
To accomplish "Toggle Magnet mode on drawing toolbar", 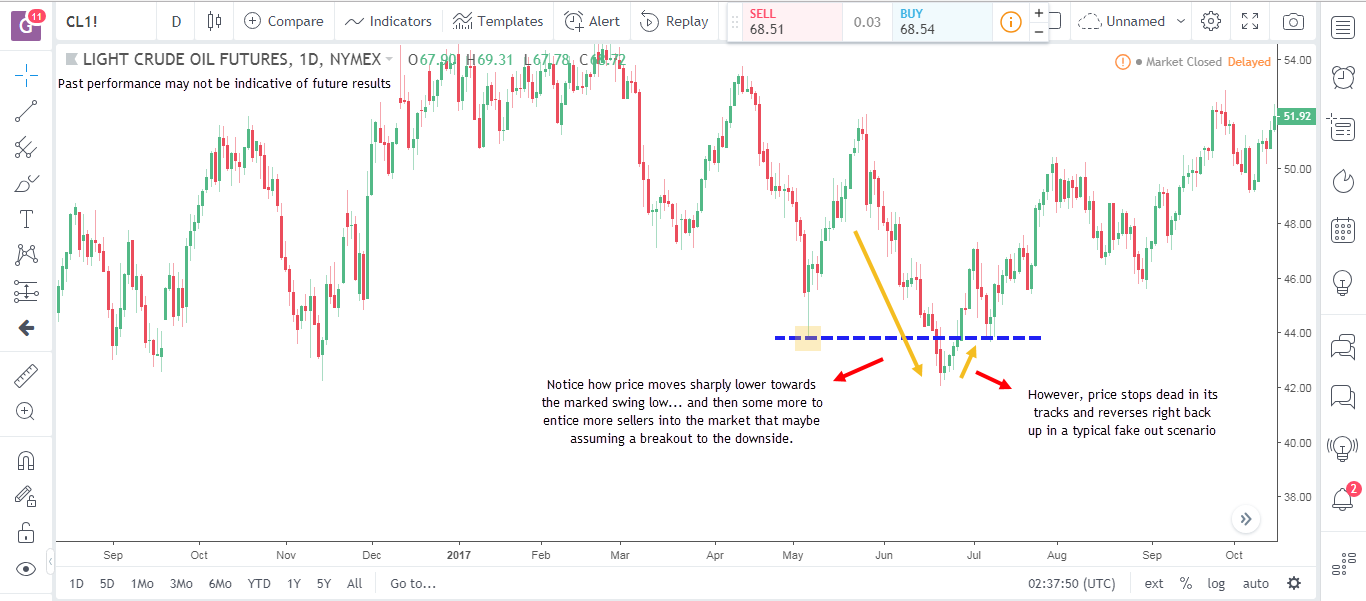I will point(26,461).
